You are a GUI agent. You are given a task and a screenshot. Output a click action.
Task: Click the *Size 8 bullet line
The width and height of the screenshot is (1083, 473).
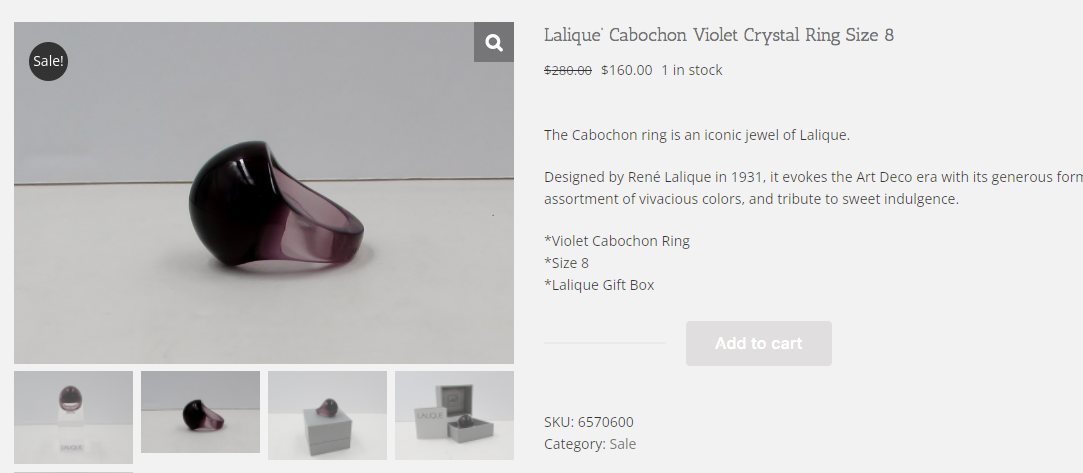click(566, 263)
